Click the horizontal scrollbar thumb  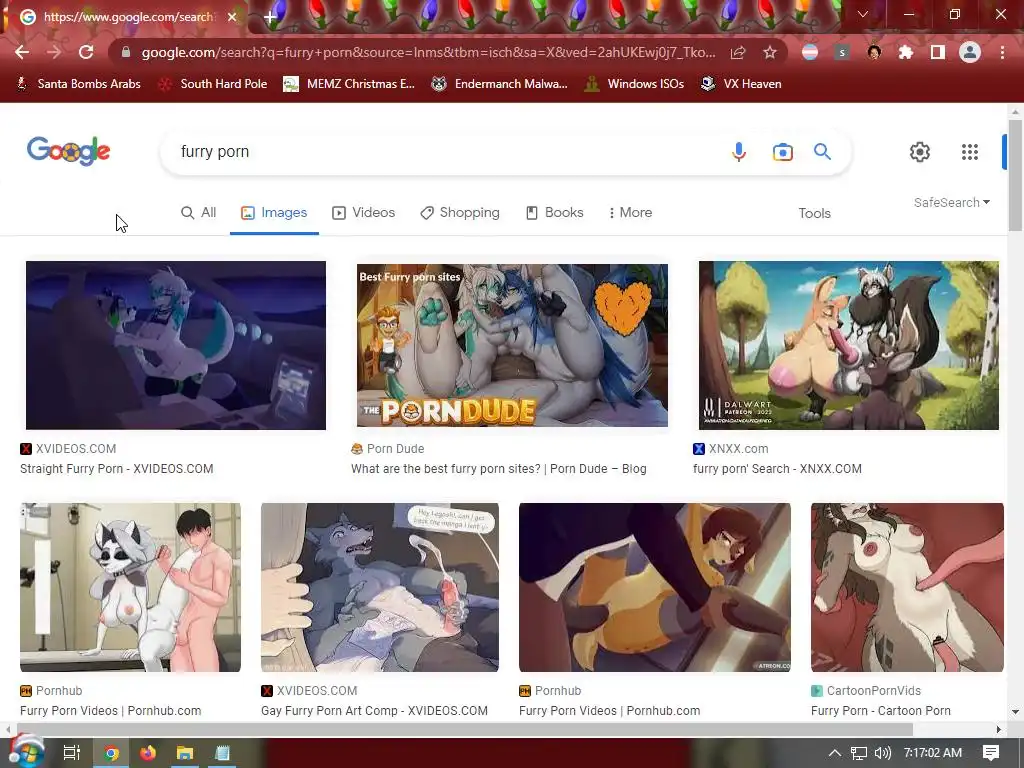(x=464, y=729)
